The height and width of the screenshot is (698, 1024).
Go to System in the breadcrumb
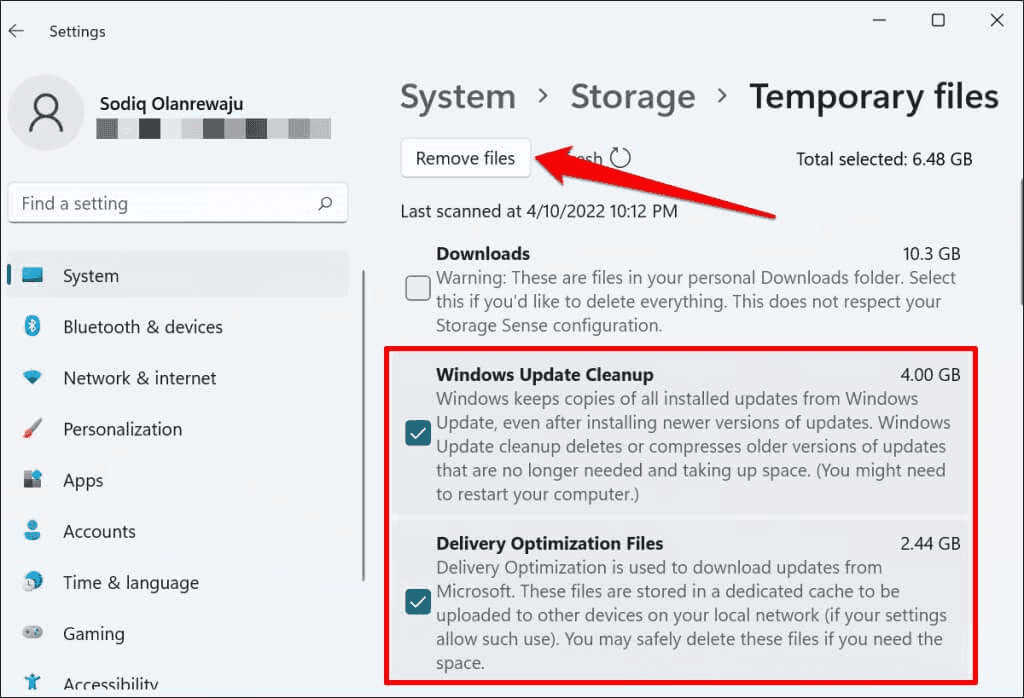[458, 97]
